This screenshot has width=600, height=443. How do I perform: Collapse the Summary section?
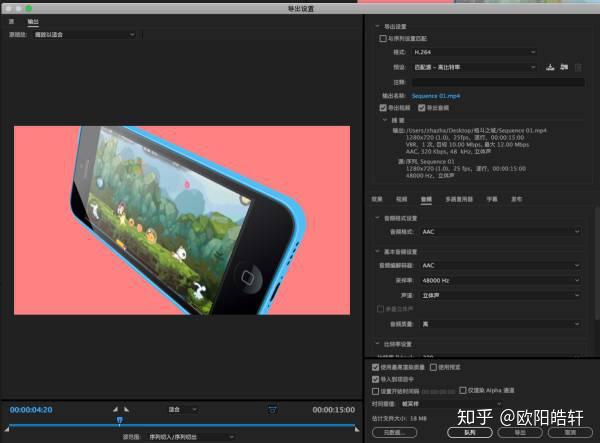coord(385,120)
